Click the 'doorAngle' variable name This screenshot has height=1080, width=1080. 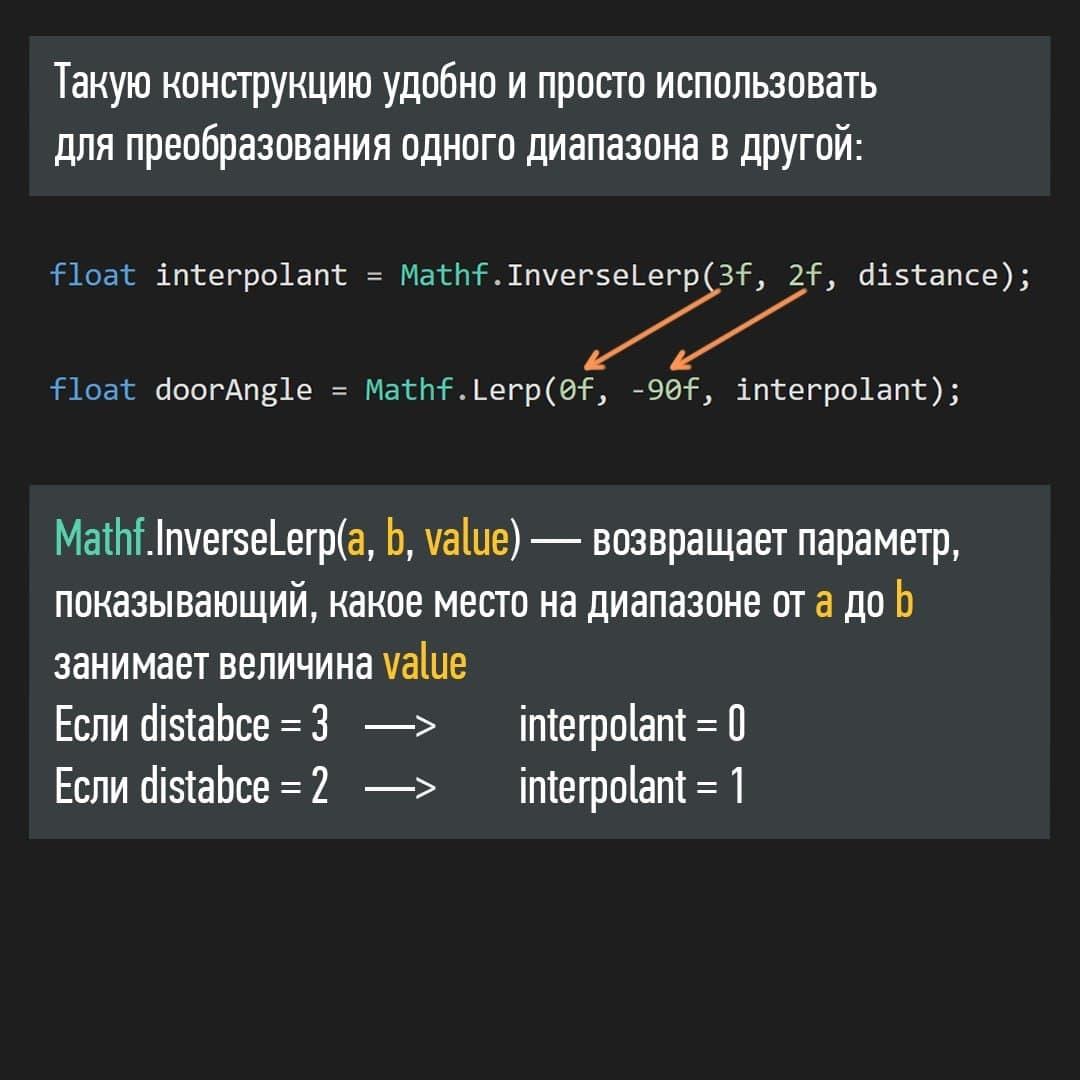pyautogui.click(x=233, y=390)
